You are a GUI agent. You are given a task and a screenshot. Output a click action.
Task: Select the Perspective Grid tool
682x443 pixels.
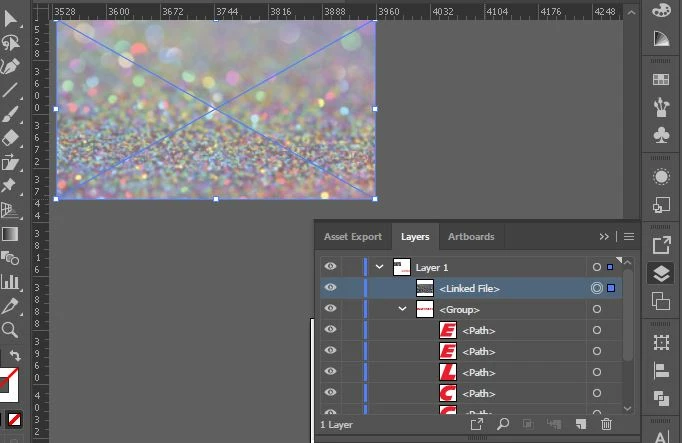[x=10, y=210]
